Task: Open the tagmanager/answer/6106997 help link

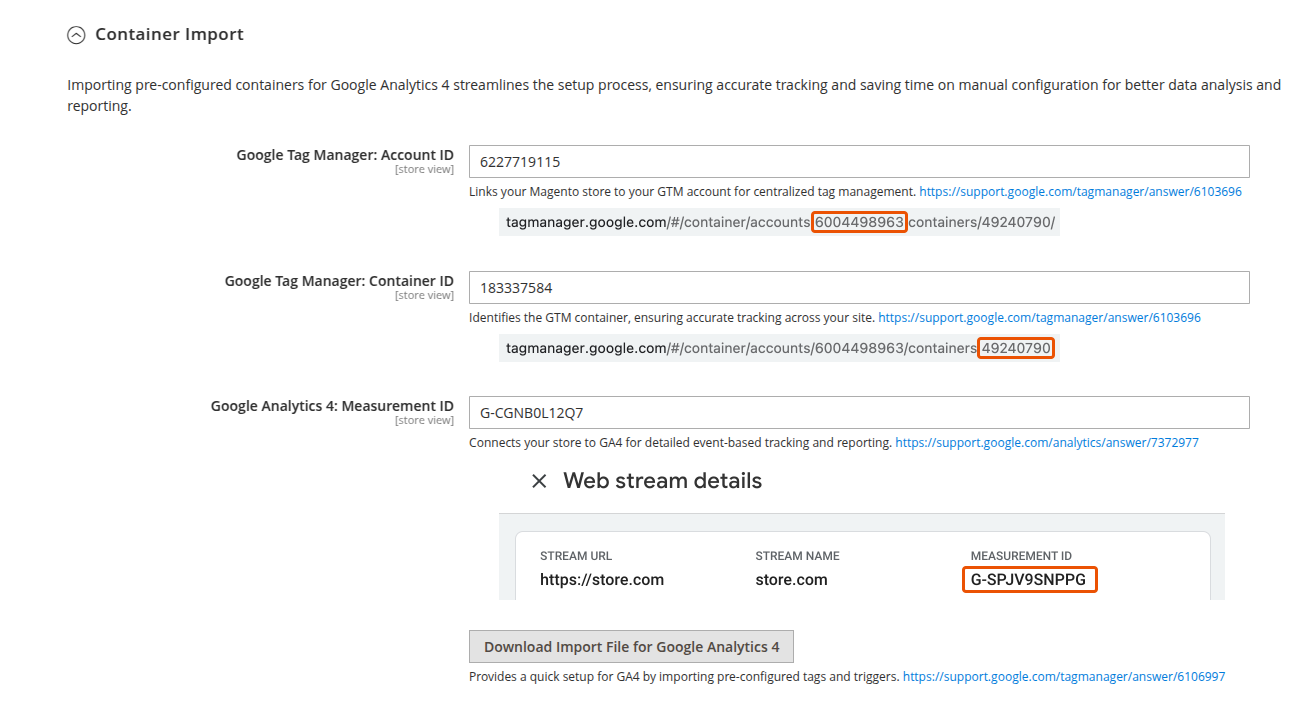Action: tap(1063, 677)
